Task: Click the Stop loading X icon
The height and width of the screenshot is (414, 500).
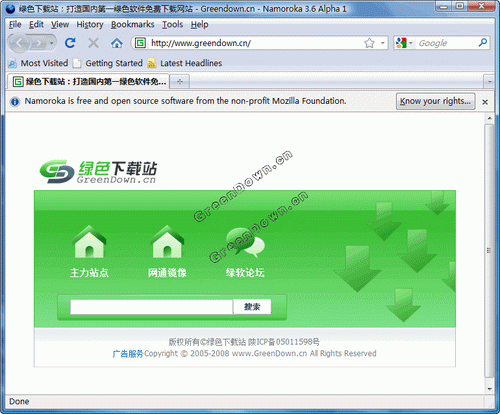Action: pyautogui.click(x=93, y=43)
